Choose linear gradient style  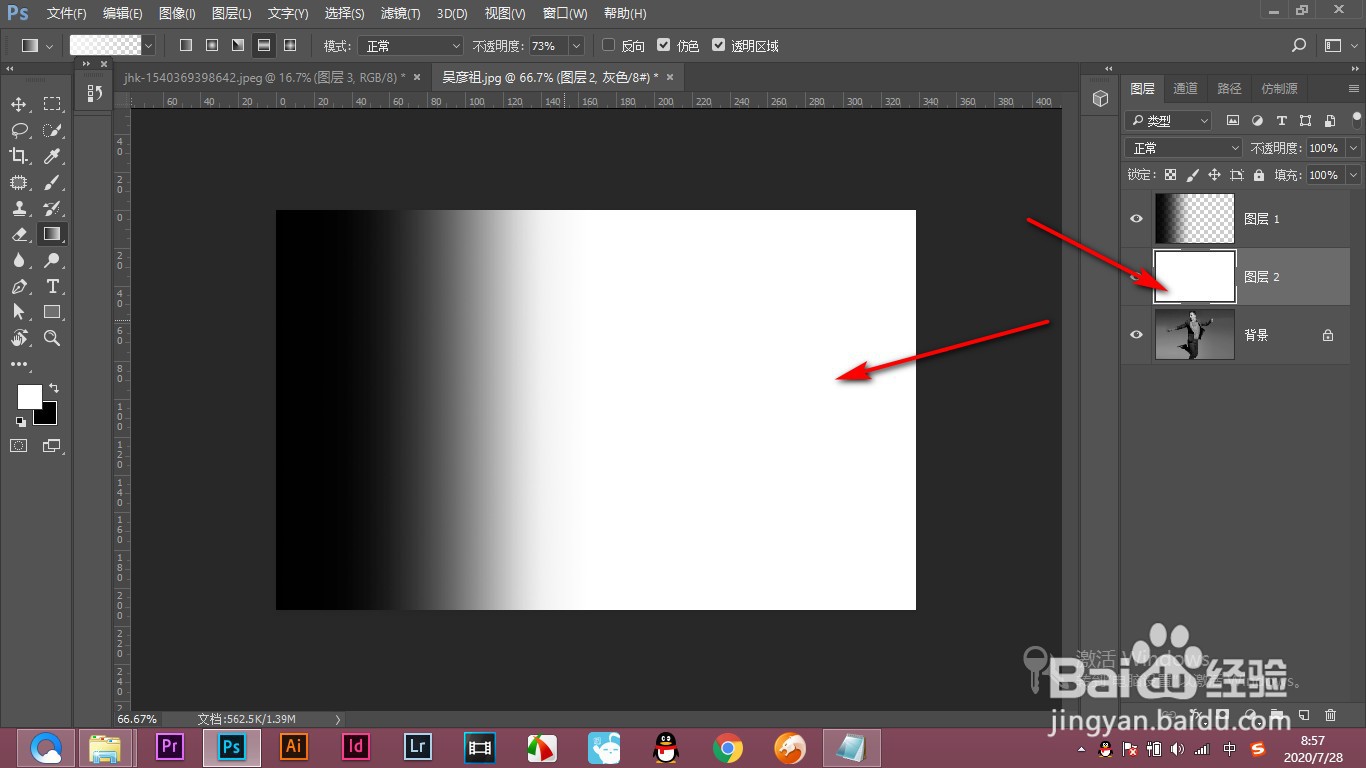[x=186, y=46]
